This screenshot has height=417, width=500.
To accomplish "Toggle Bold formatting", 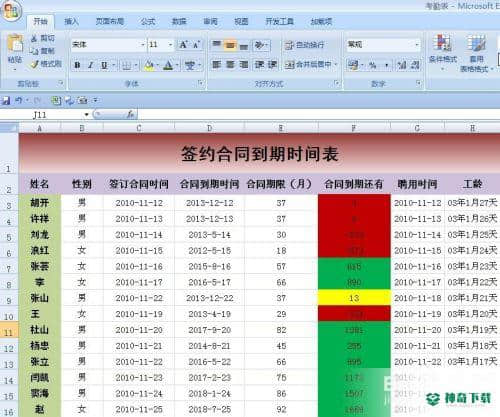I will (x=77, y=65).
